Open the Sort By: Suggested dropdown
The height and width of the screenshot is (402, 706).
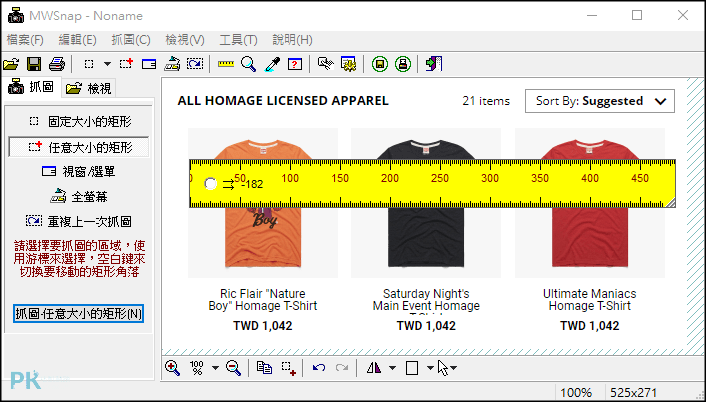[600, 101]
